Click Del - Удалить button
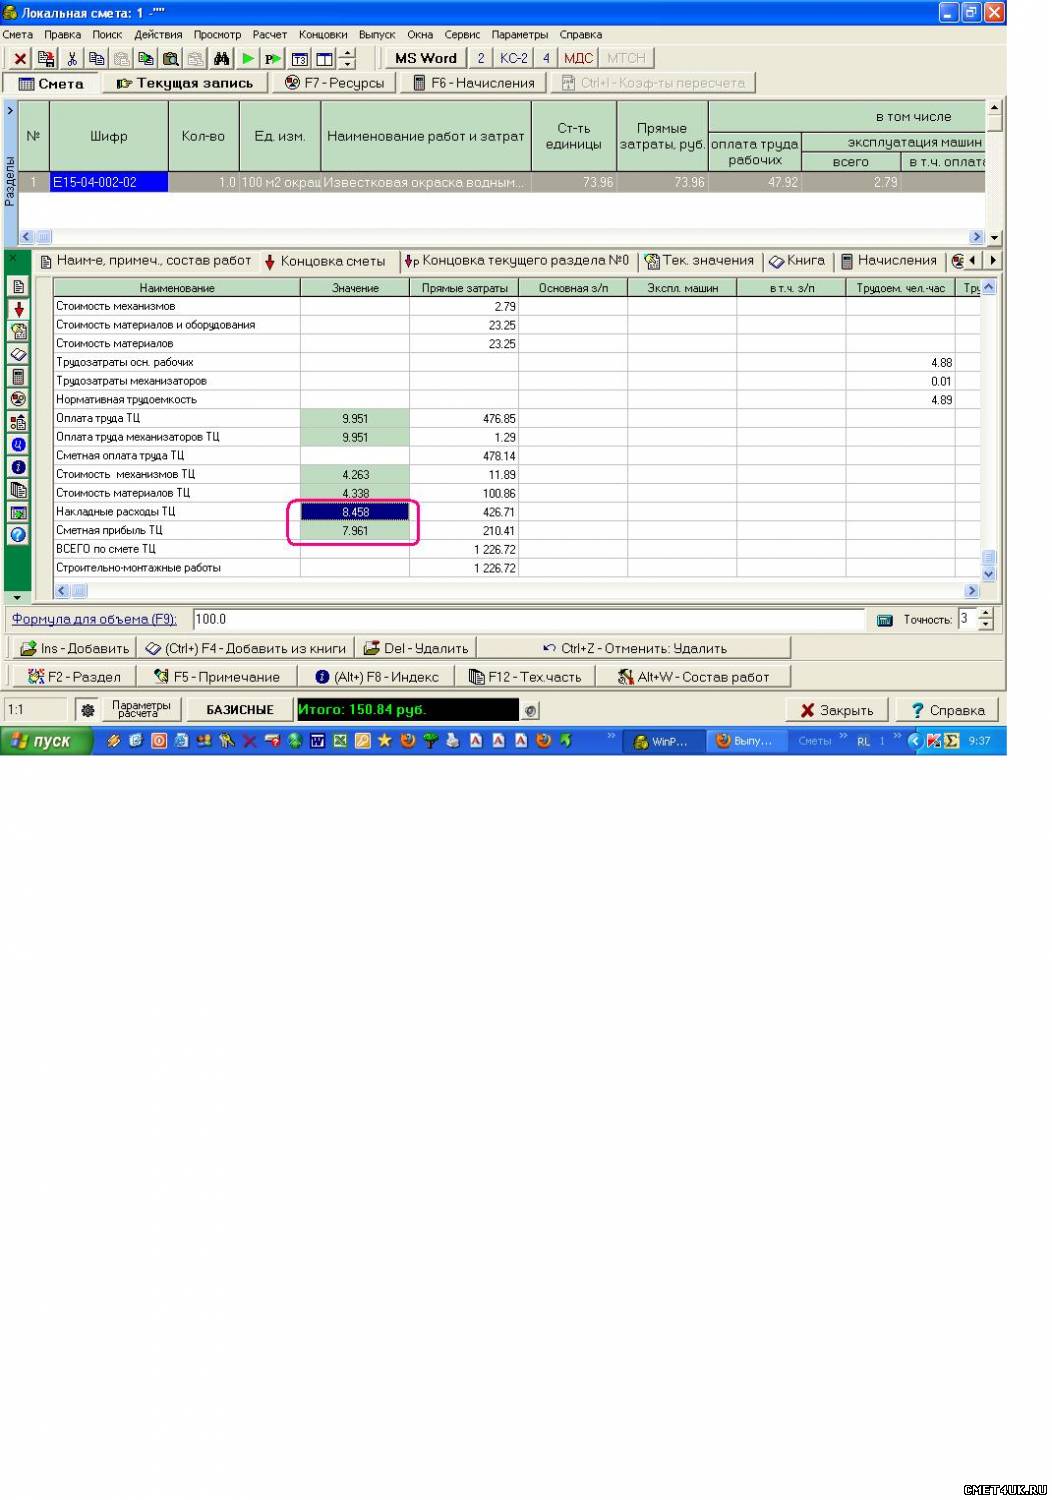Image resolution: width=1052 pixels, height=1500 pixels. [416, 648]
